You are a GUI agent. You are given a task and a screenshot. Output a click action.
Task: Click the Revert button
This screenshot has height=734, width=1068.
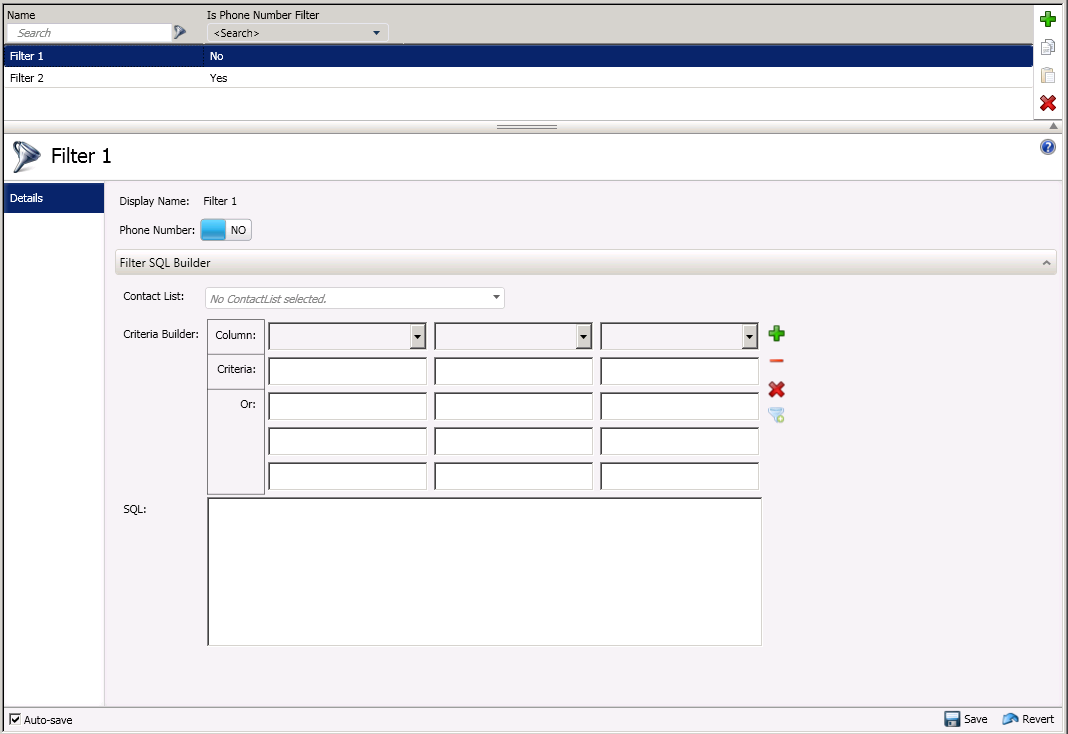1028,719
